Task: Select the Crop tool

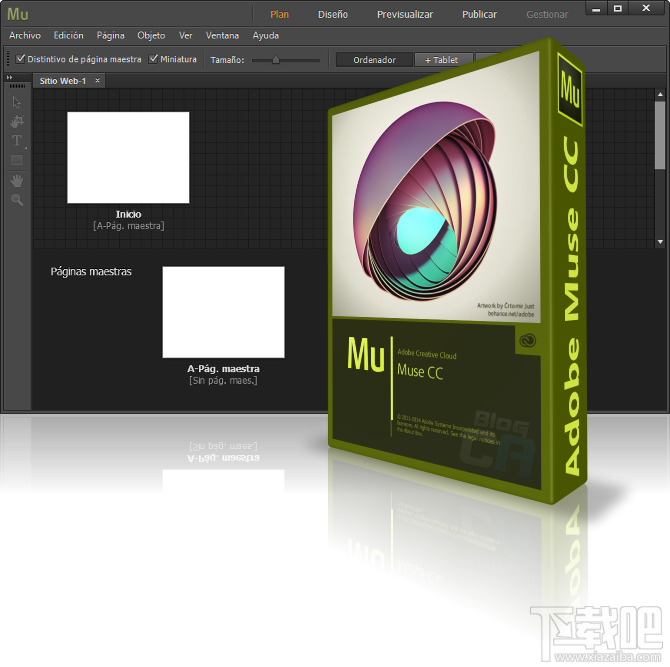Action: pos(17,121)
